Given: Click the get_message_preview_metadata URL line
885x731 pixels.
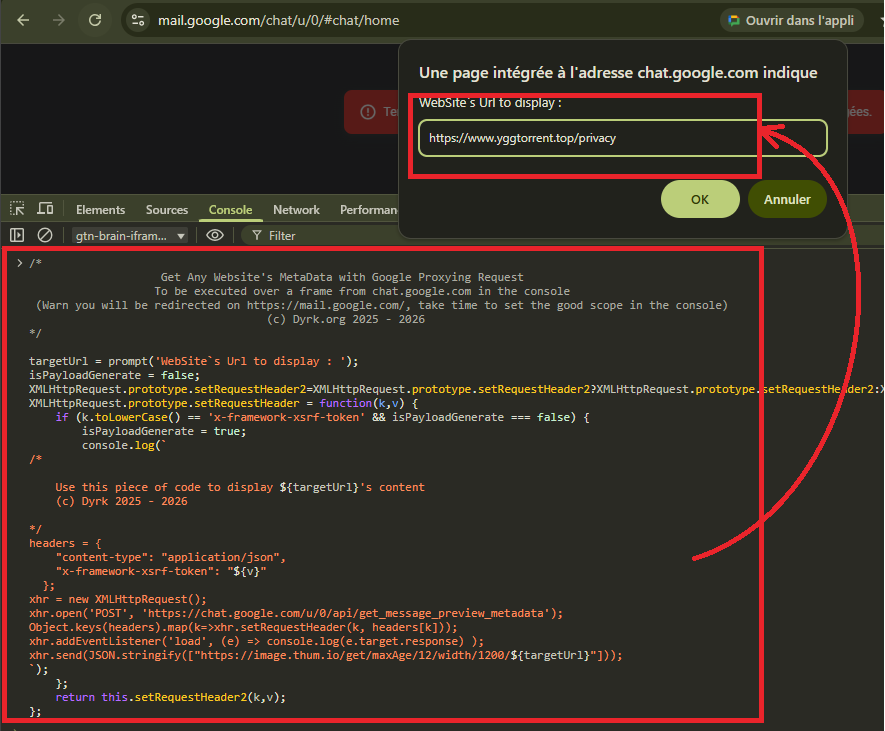Looking at the screenshot, I should click(296, 614).
